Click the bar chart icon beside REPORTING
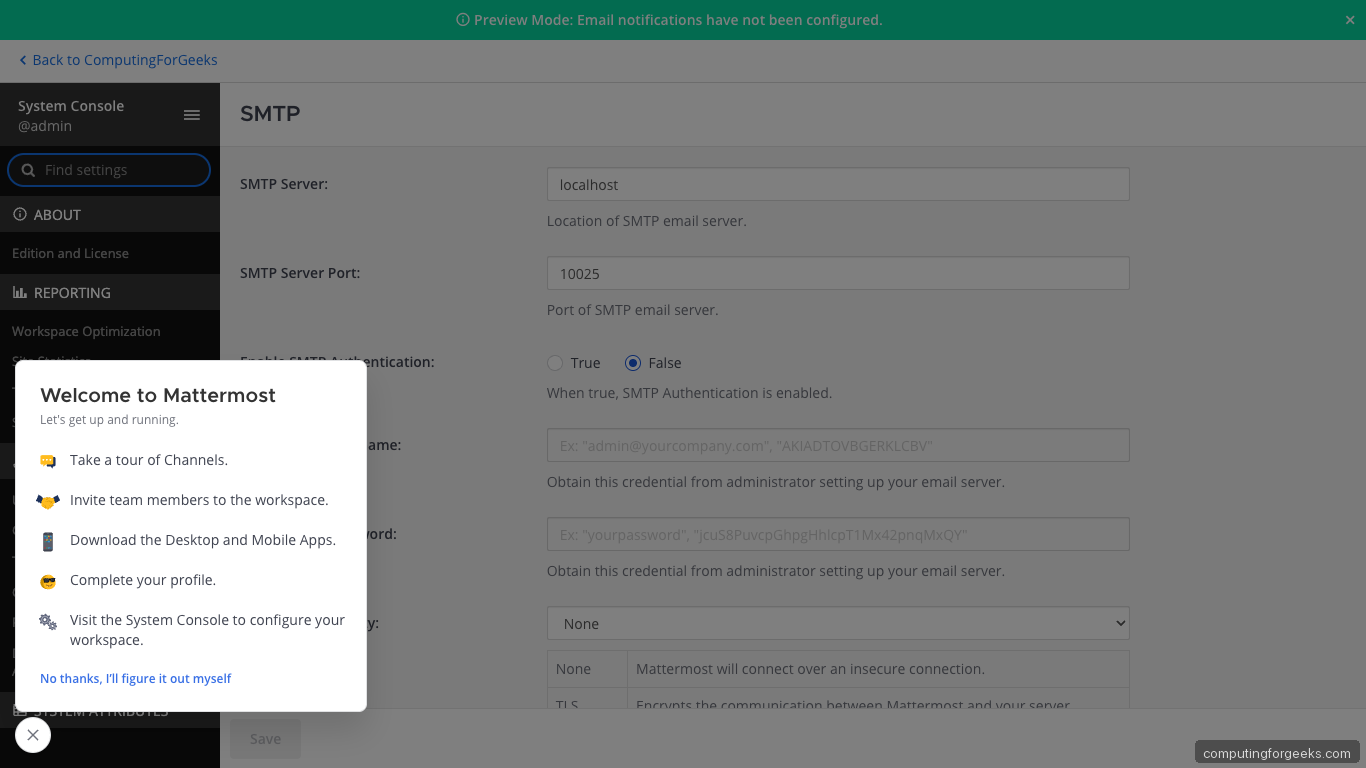This screenshot has height=768, width=1366. [21, 292]
